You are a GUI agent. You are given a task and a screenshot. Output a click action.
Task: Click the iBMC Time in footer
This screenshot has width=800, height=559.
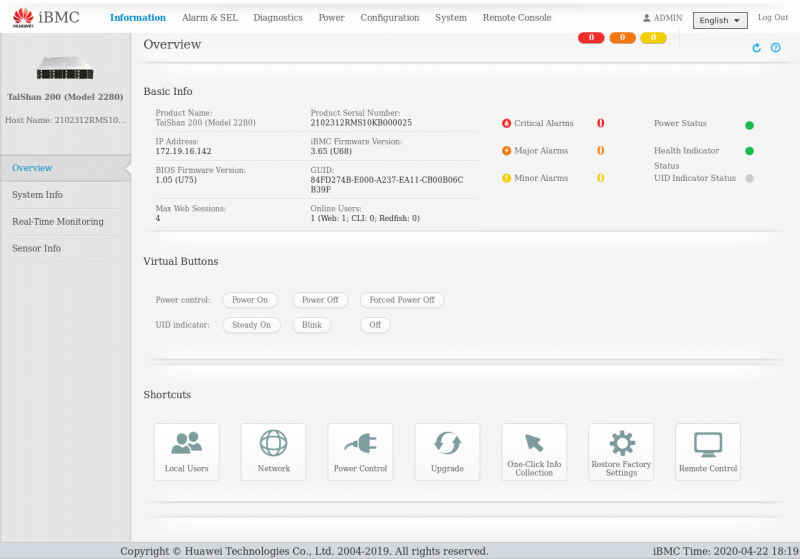pos(726,551)
